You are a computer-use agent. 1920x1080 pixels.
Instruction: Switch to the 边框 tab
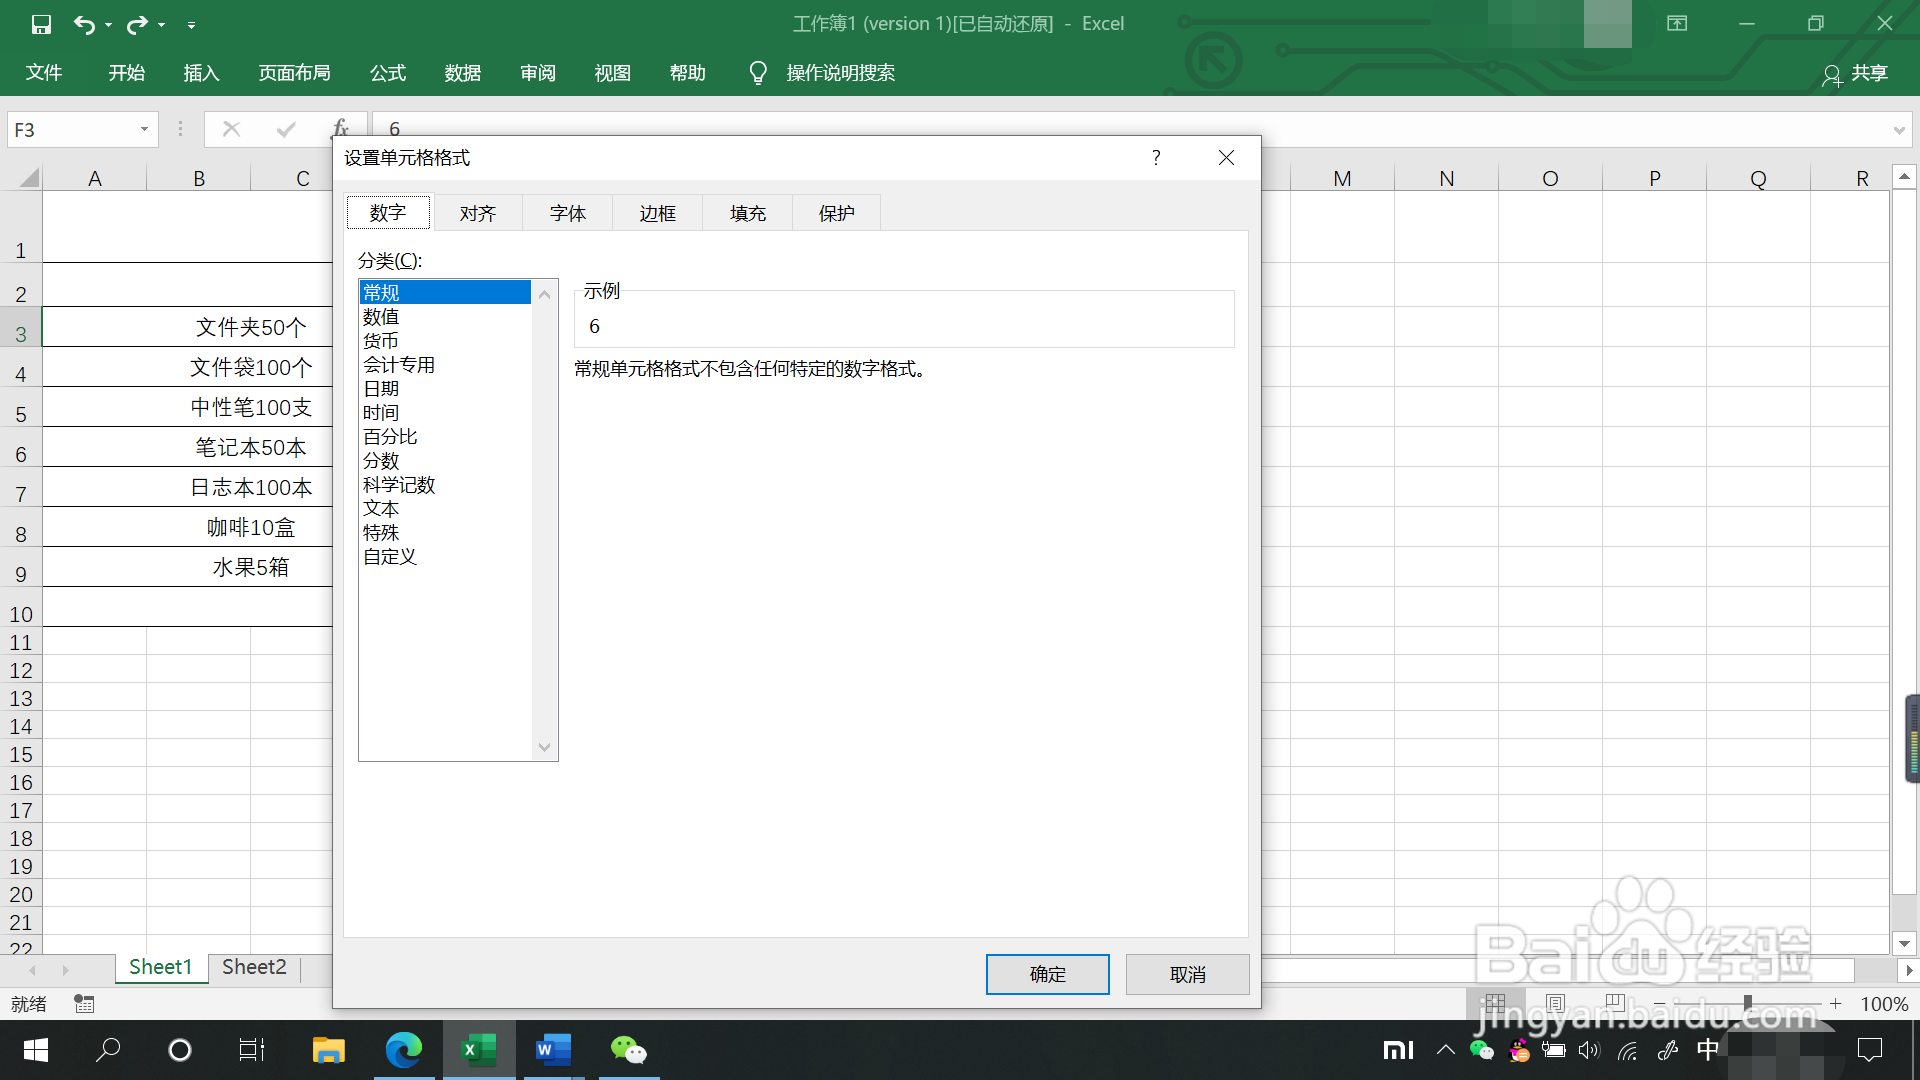[x=658, y=213]
